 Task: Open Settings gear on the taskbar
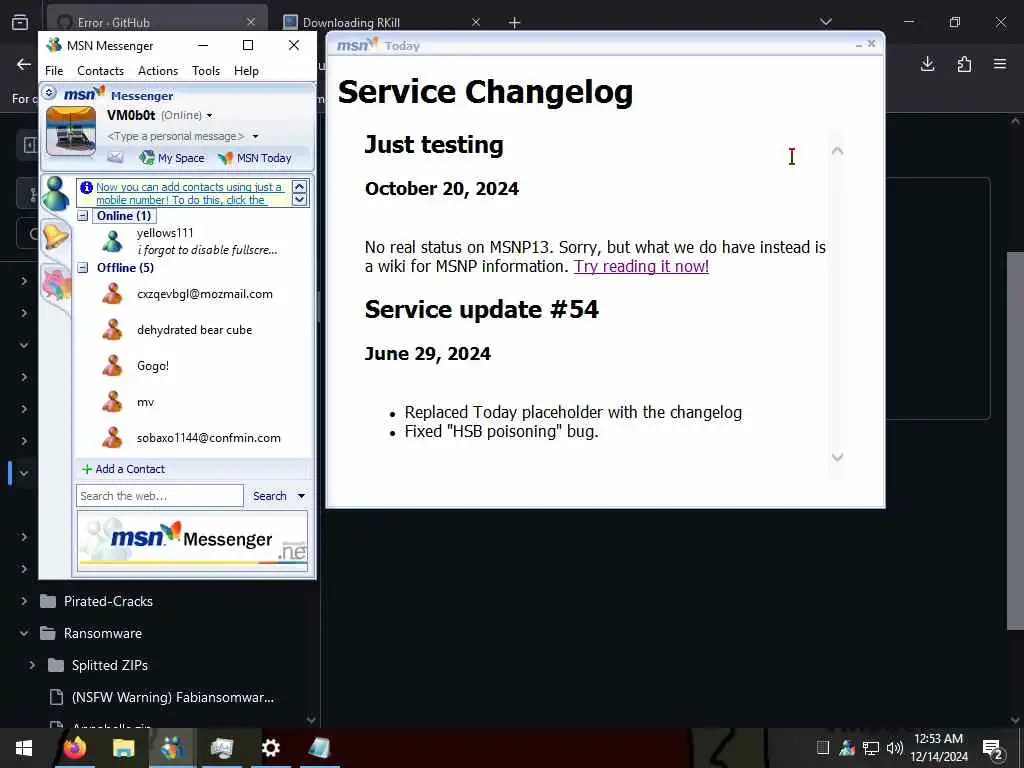tap(270, 748)
